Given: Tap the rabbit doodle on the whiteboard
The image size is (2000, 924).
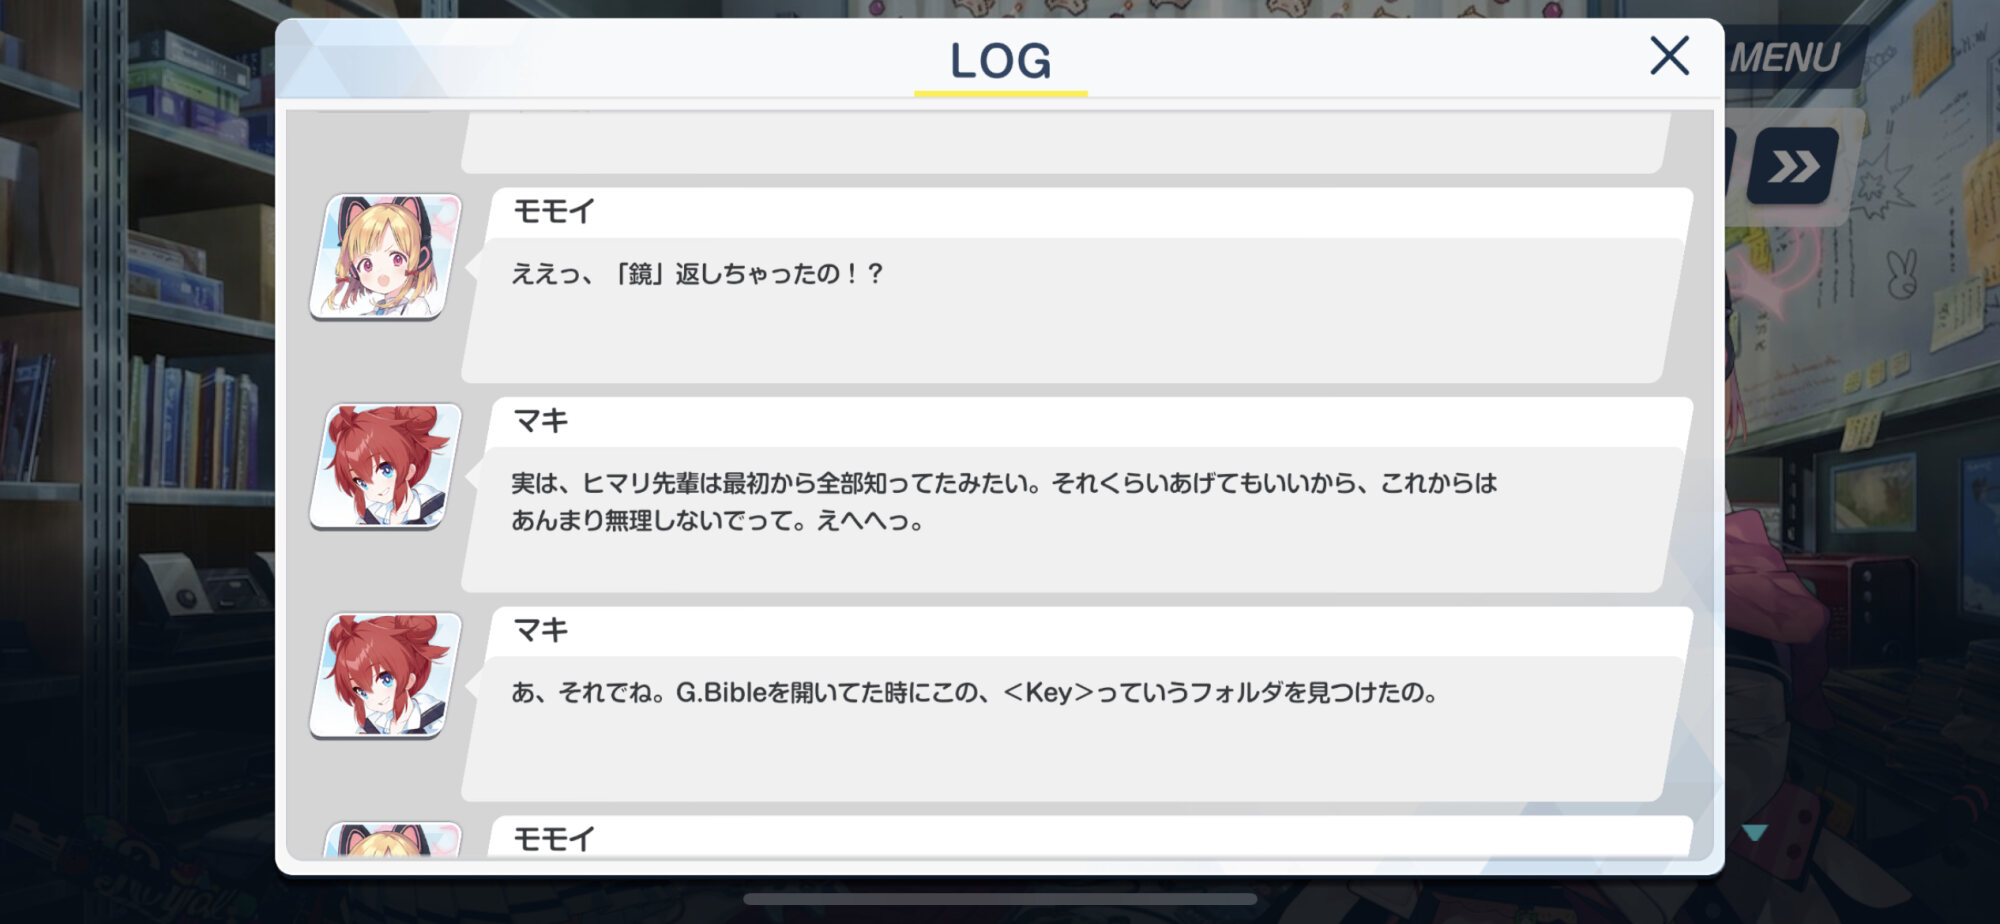Looking at the screenshot, I should (1901, 273).
